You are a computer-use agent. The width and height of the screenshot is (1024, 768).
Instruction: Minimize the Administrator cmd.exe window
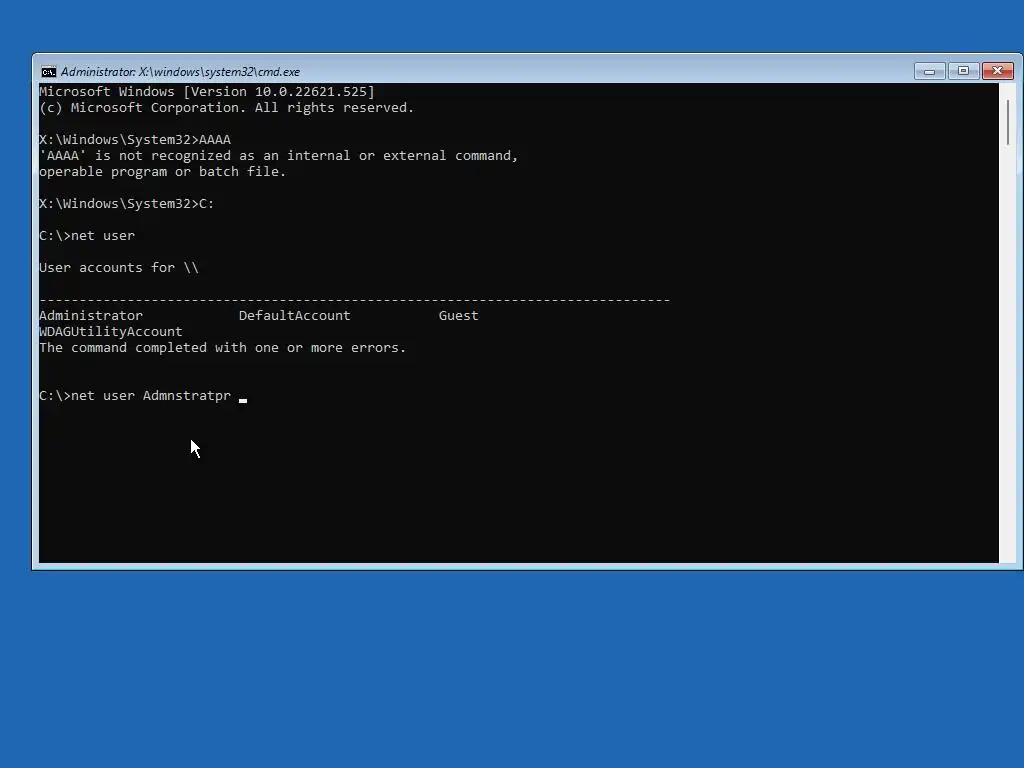coord(929,71)
